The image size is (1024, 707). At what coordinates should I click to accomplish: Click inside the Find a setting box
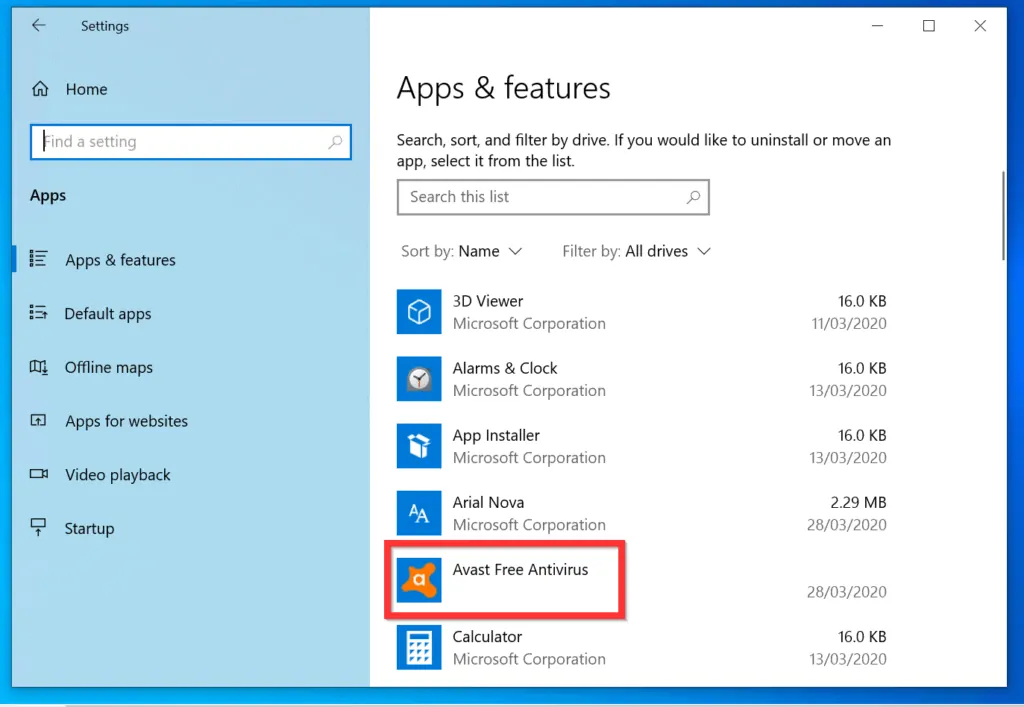[x=190, y=141]
